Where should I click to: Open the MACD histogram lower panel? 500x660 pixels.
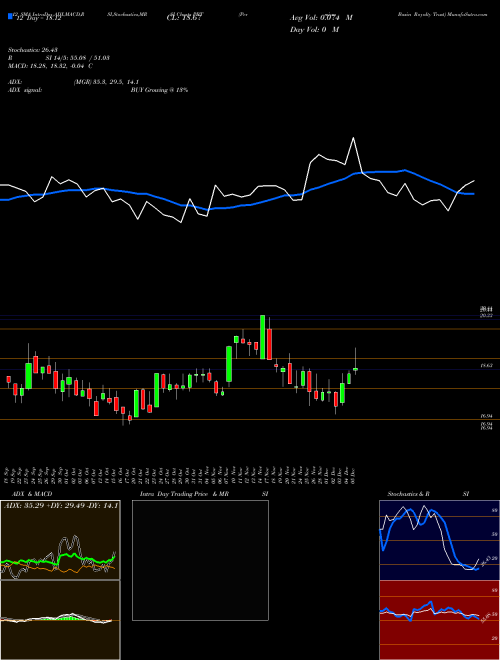point(60,620)
